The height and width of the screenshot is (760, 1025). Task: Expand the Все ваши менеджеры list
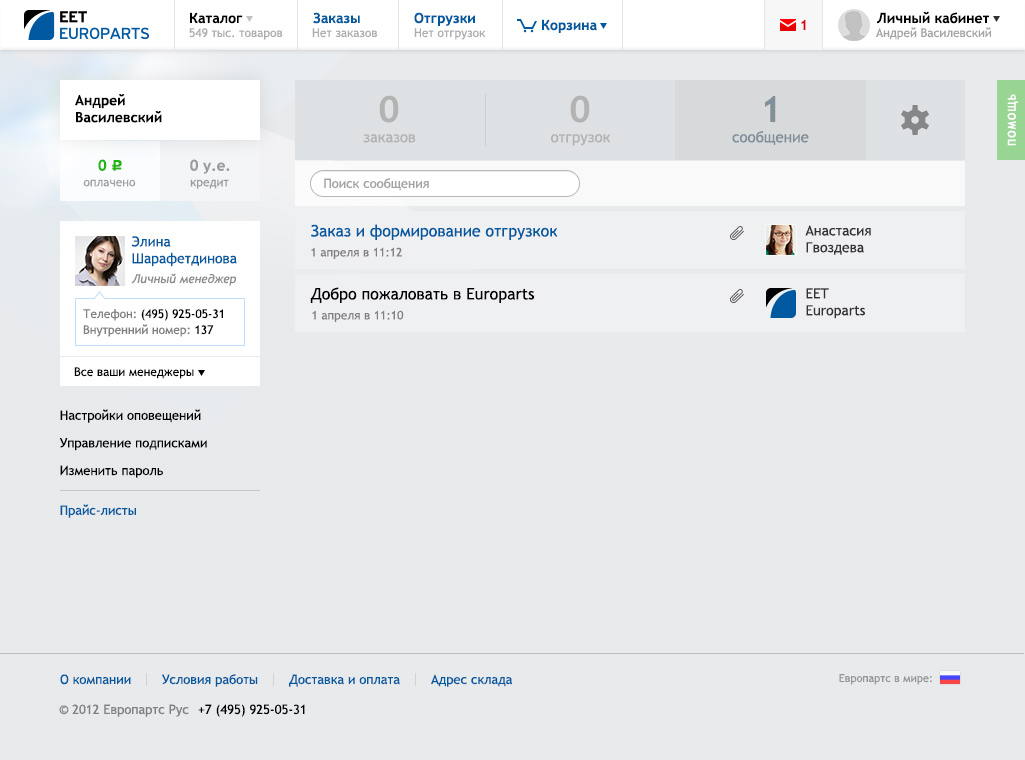point(139,372)
